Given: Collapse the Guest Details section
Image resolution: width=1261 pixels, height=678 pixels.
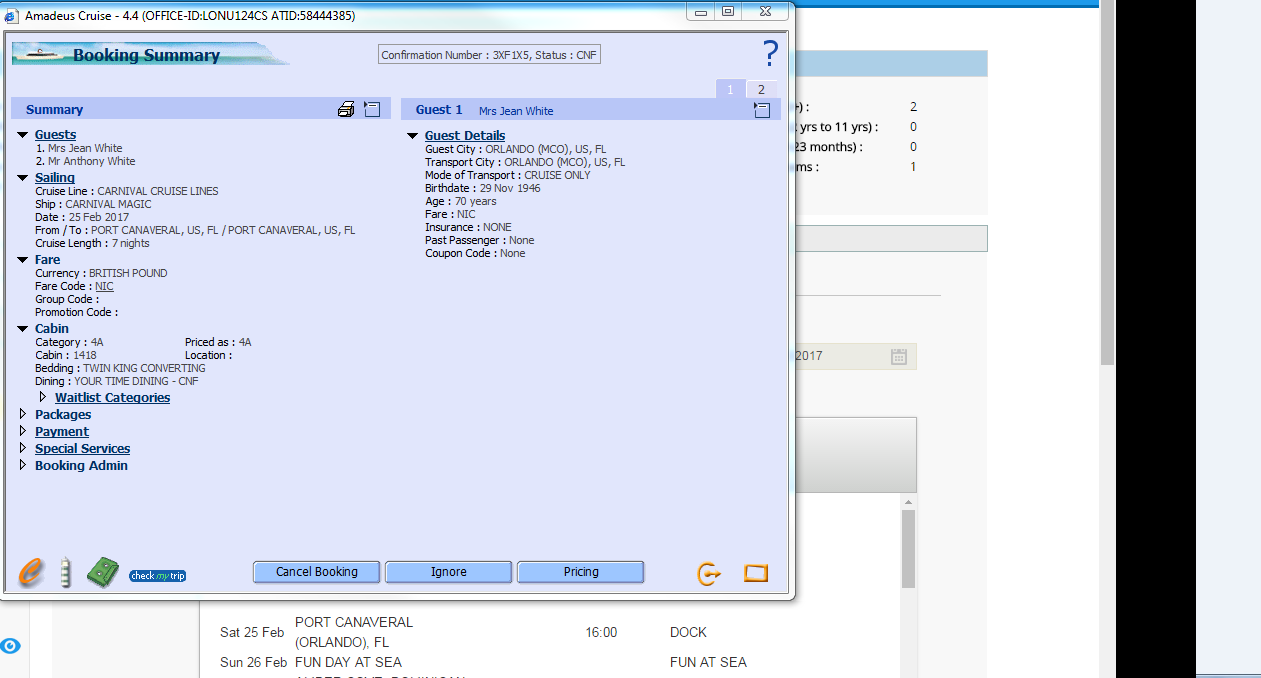Looking at the screenshot, I should coord(412,136).
